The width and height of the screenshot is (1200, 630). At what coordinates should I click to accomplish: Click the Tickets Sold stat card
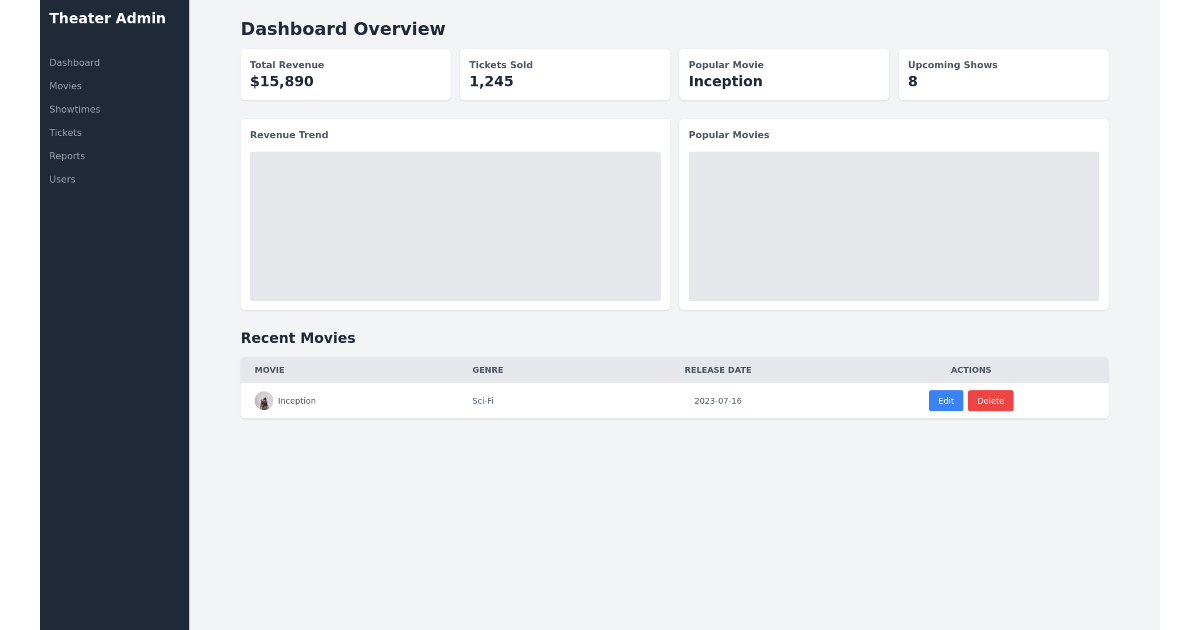[x=564, y=74]
